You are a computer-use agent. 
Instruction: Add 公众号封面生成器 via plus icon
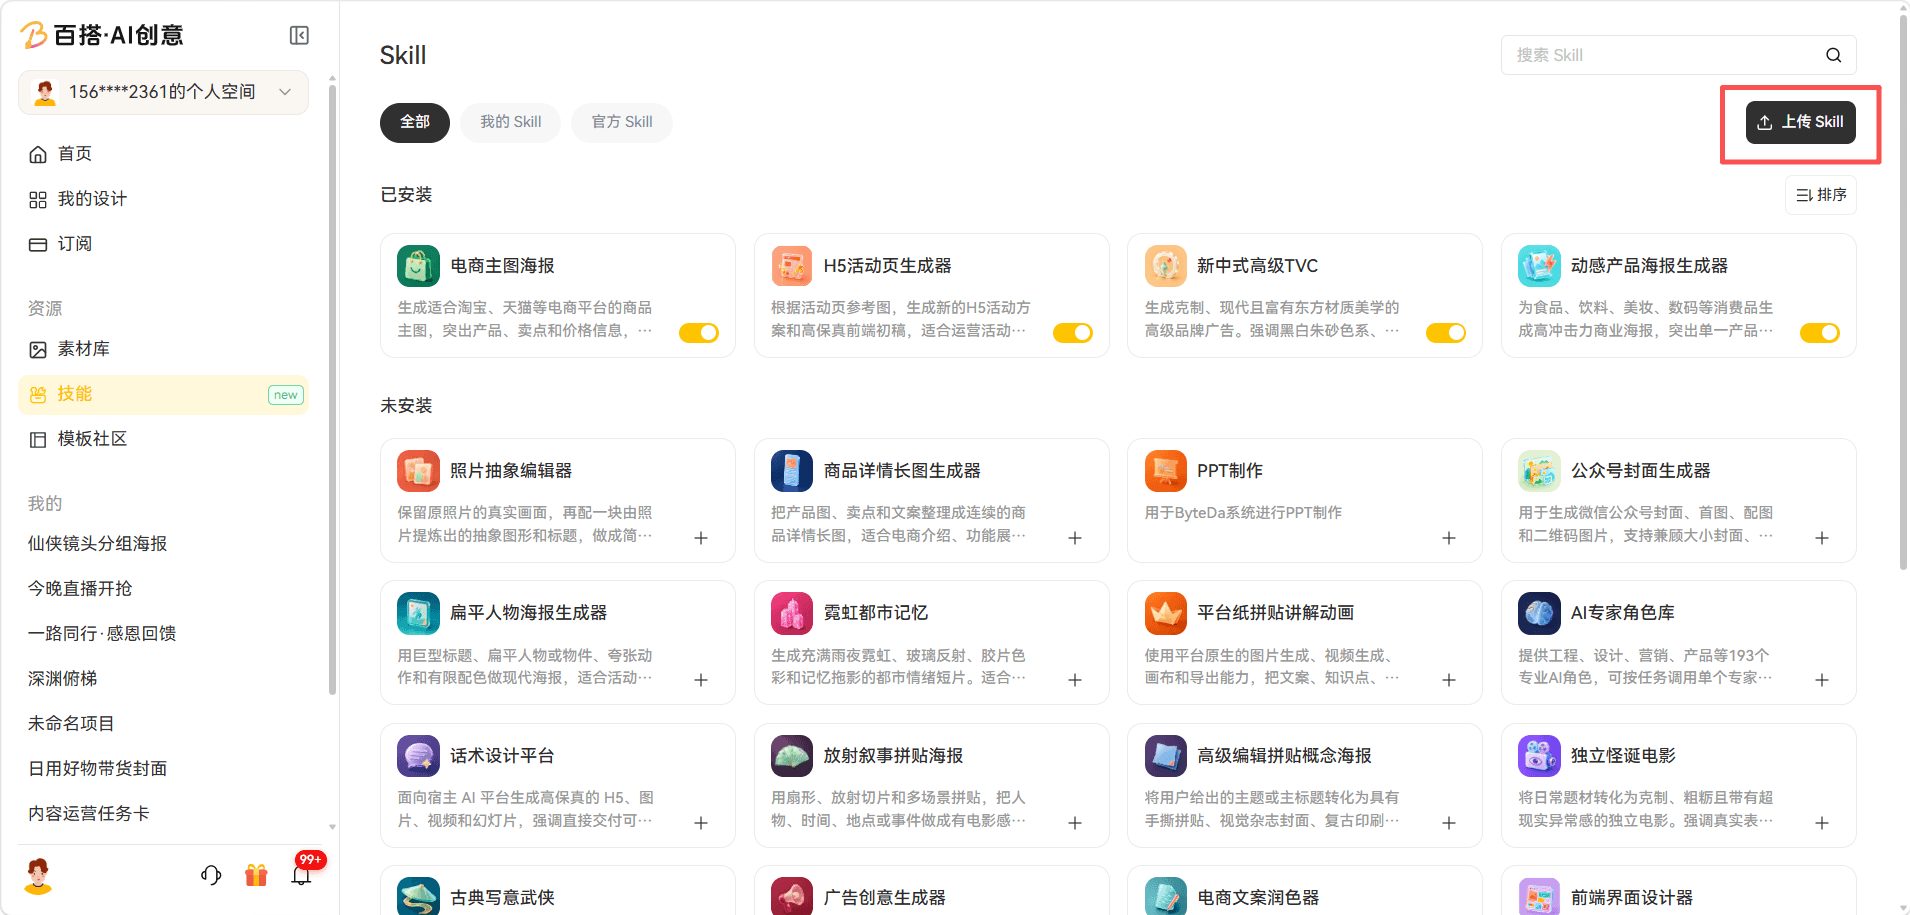click(x=1822, y=538)
